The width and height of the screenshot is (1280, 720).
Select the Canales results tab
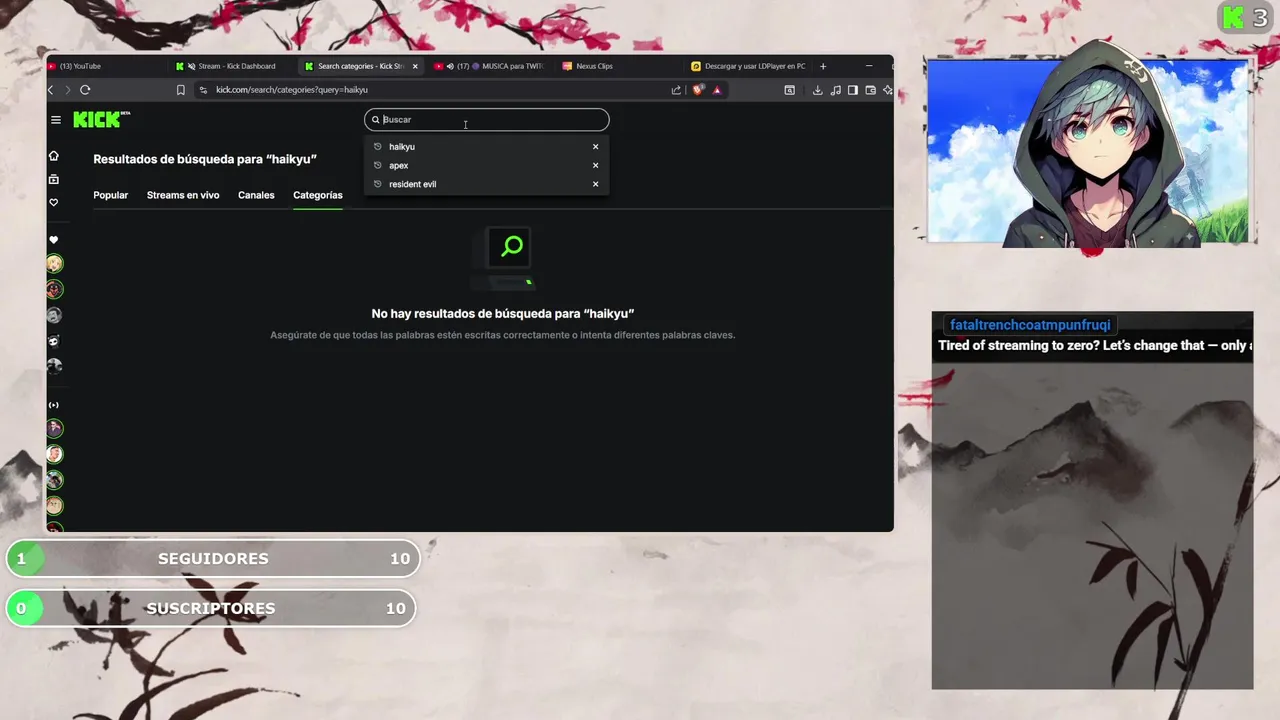pyautogui.click(x=256, y=195)
